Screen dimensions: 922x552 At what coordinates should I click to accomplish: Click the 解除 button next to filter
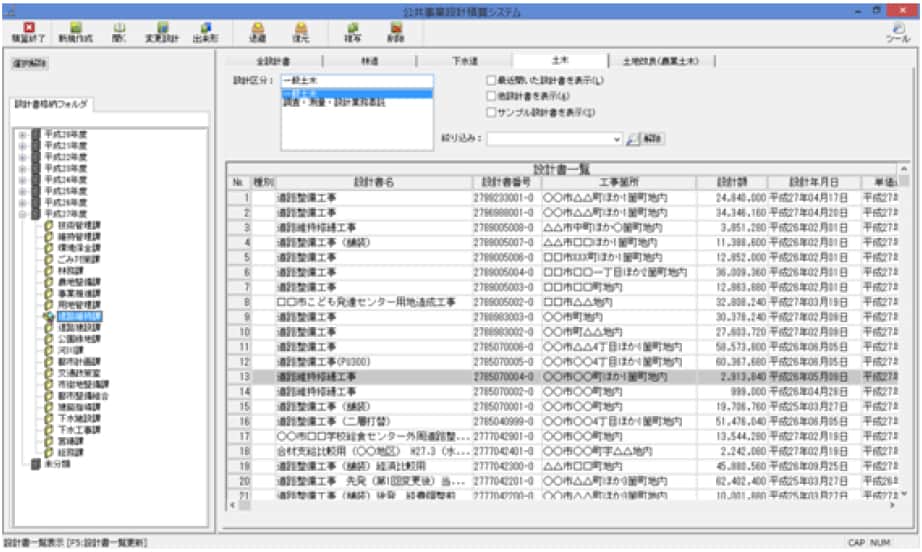pos(652,139)
